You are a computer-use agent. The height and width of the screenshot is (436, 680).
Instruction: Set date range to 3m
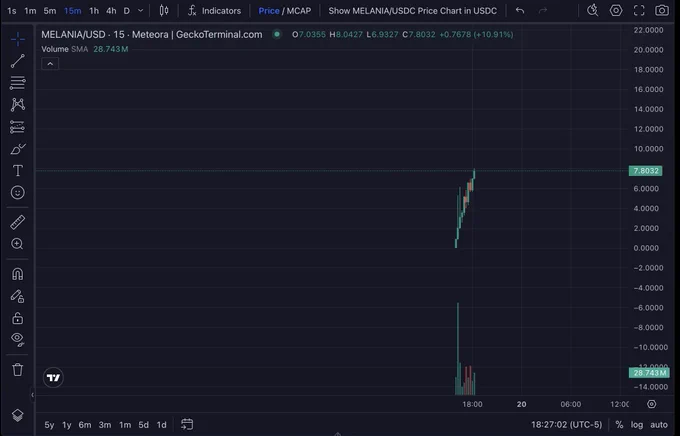click(x=105, y=425)
